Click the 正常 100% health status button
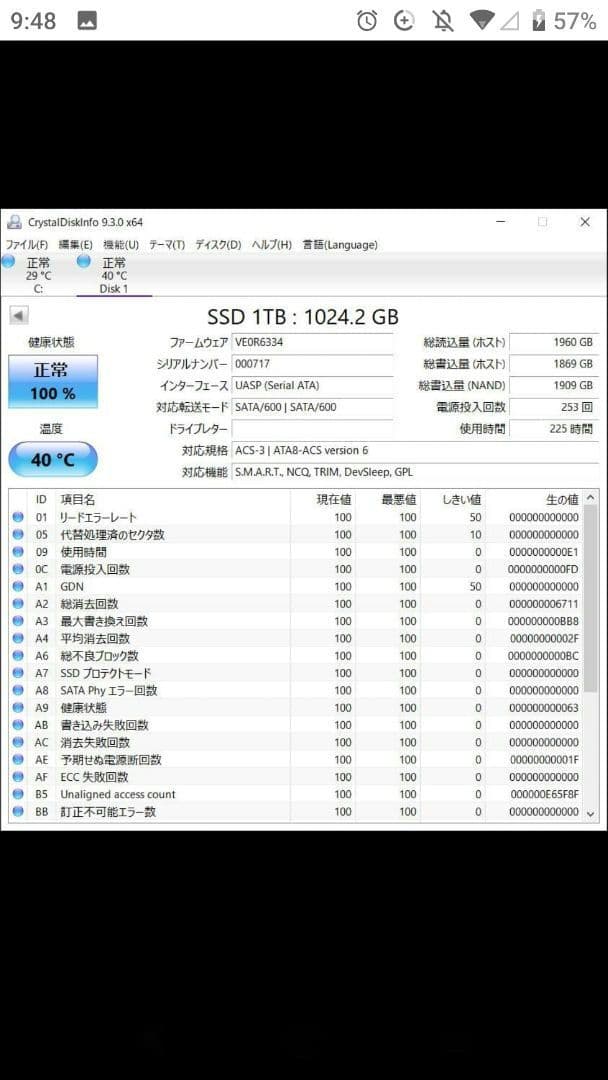This screenshot has width=608, height=1080. coord(53,382)
